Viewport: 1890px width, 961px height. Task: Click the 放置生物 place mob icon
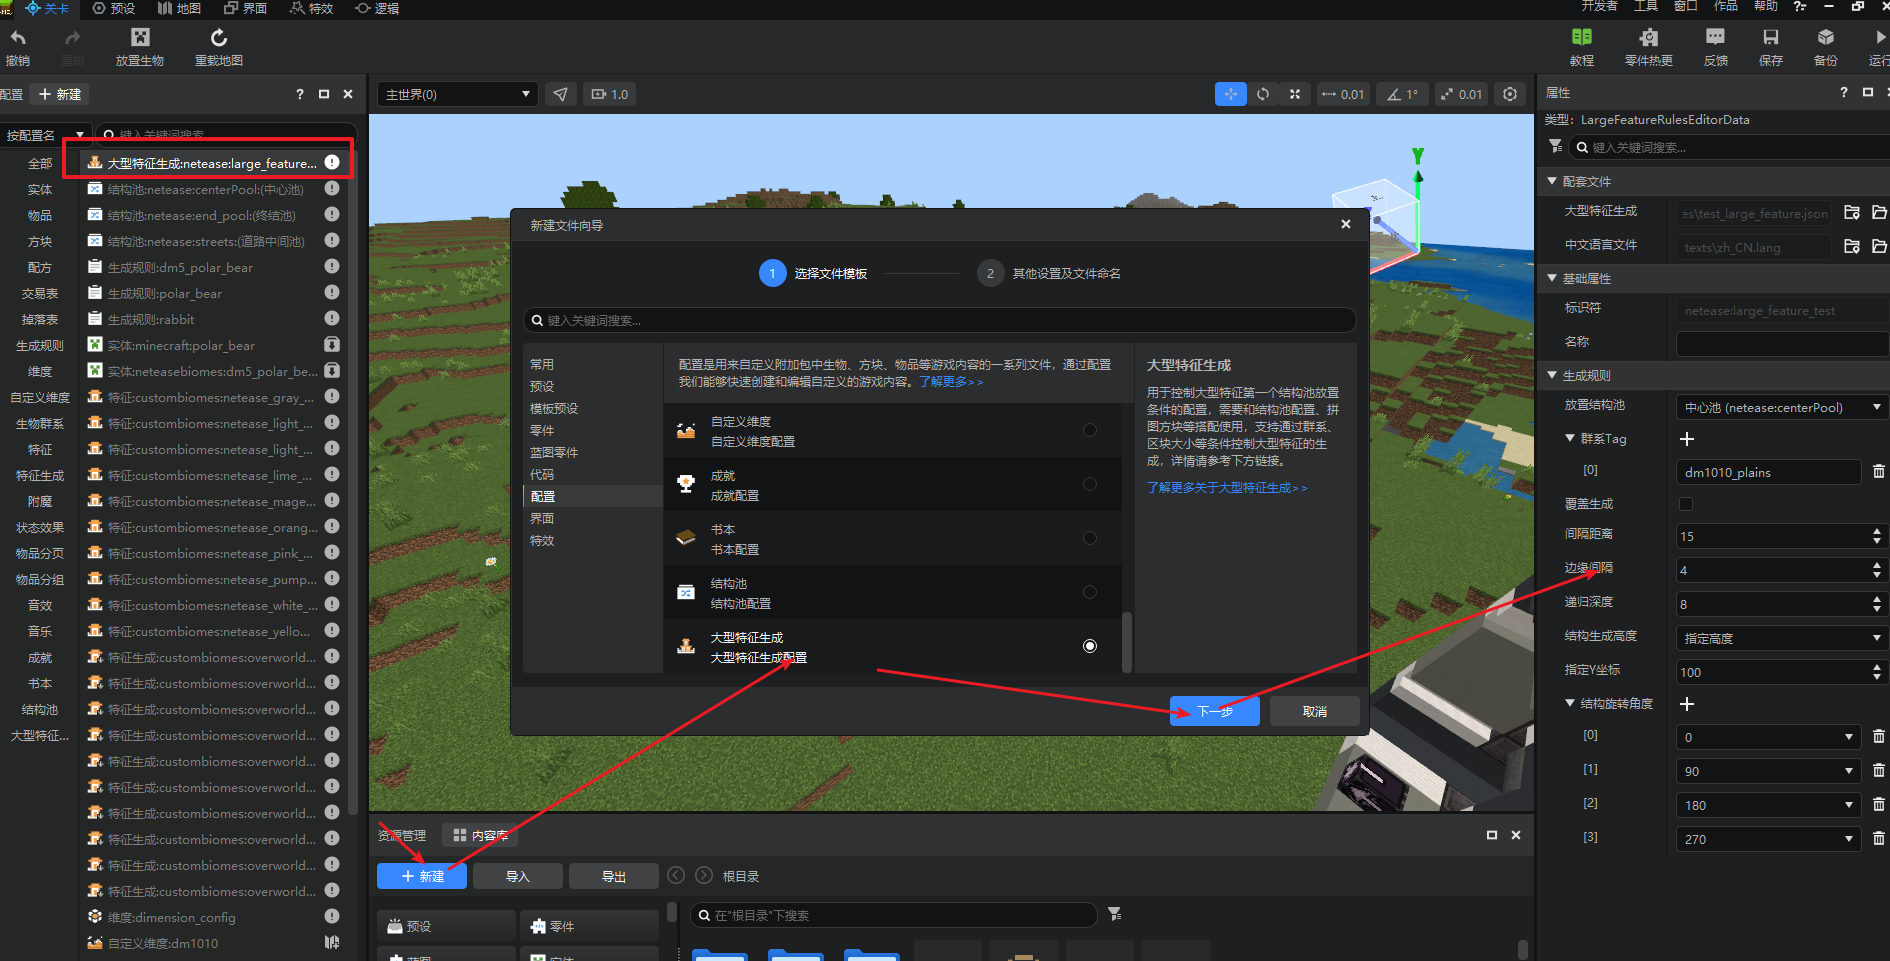[x=140, y=38]
